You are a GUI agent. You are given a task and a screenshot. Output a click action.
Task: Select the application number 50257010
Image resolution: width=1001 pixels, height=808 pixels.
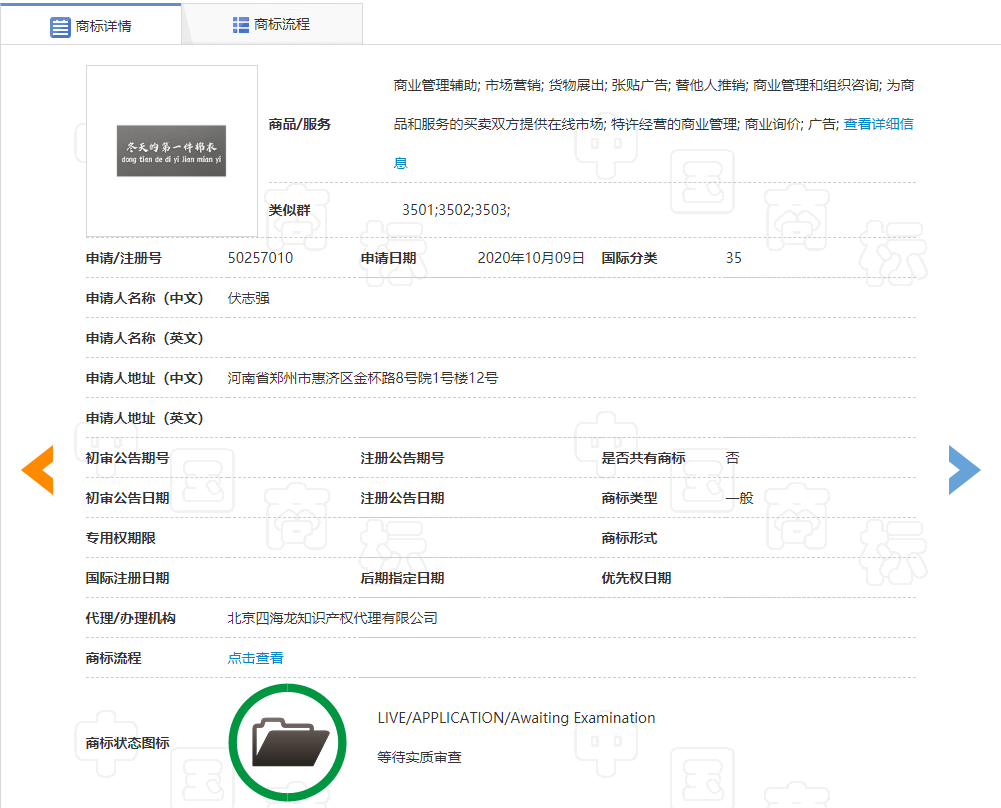pos(261,258)
